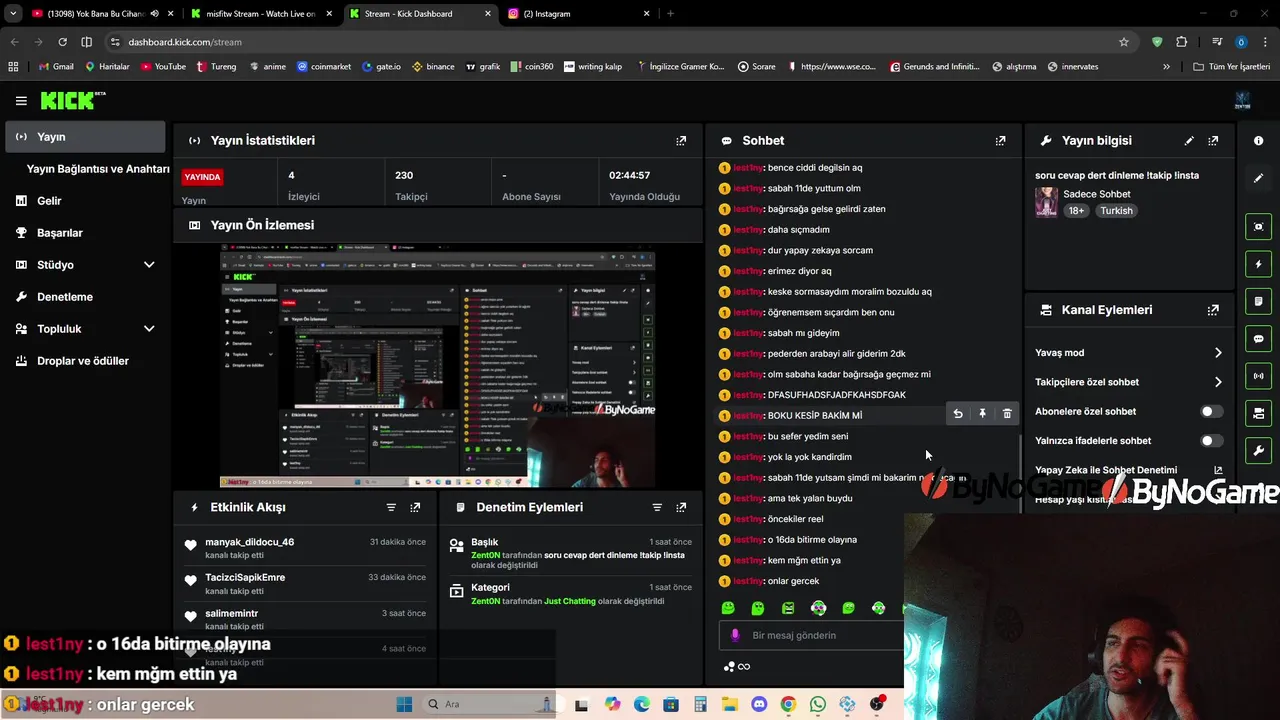Screen dimensions: 1280x720
Task: Enable Yalnızca ifadelerle sohbet switch
Action: click(x=1211, y=441)
